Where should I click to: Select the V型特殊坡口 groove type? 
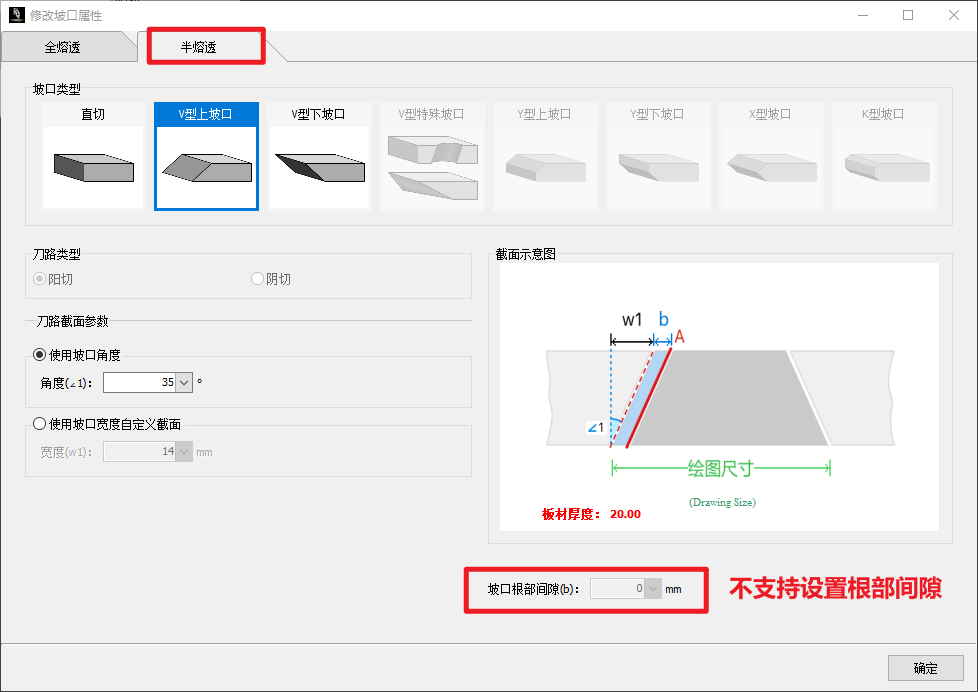pyautogui.click(x=432, y=156)
